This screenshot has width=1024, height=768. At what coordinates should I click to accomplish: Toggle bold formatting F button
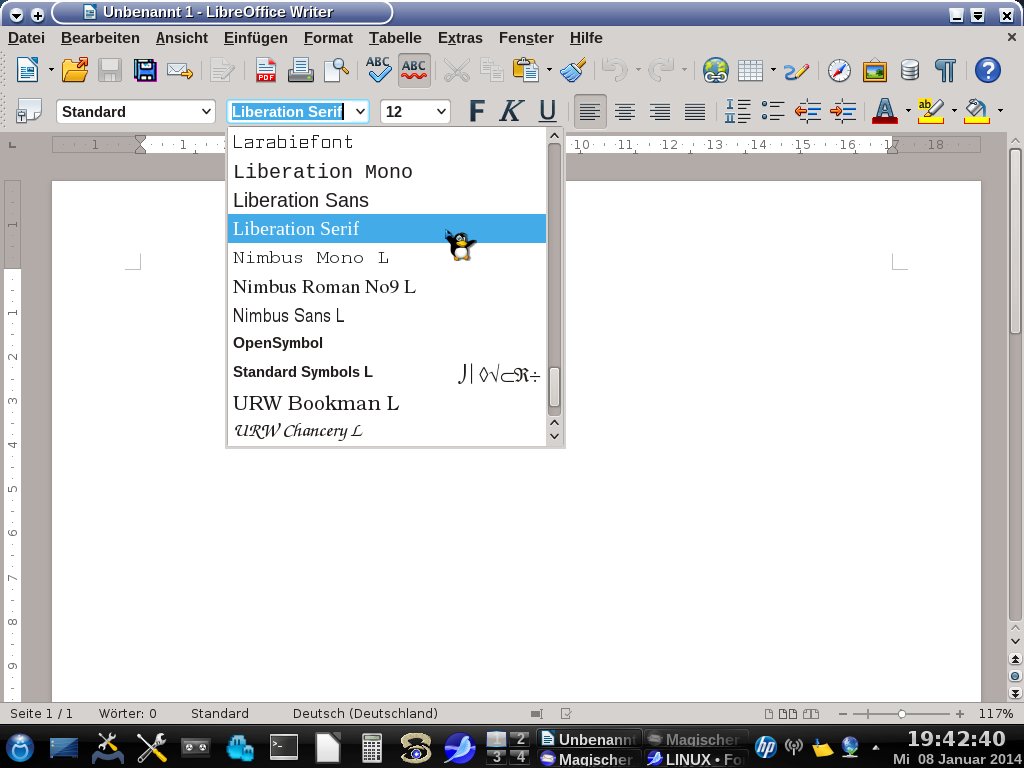477,111
